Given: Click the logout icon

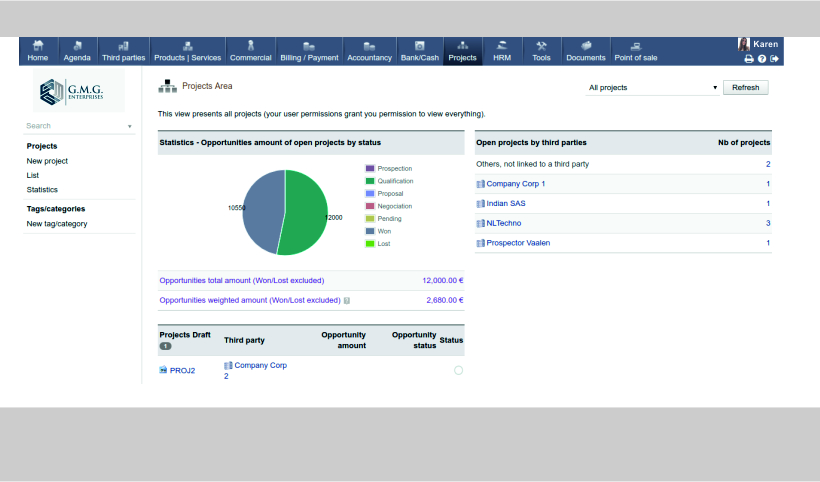Looking at the screenshot, I should click(x=774, y=59).
